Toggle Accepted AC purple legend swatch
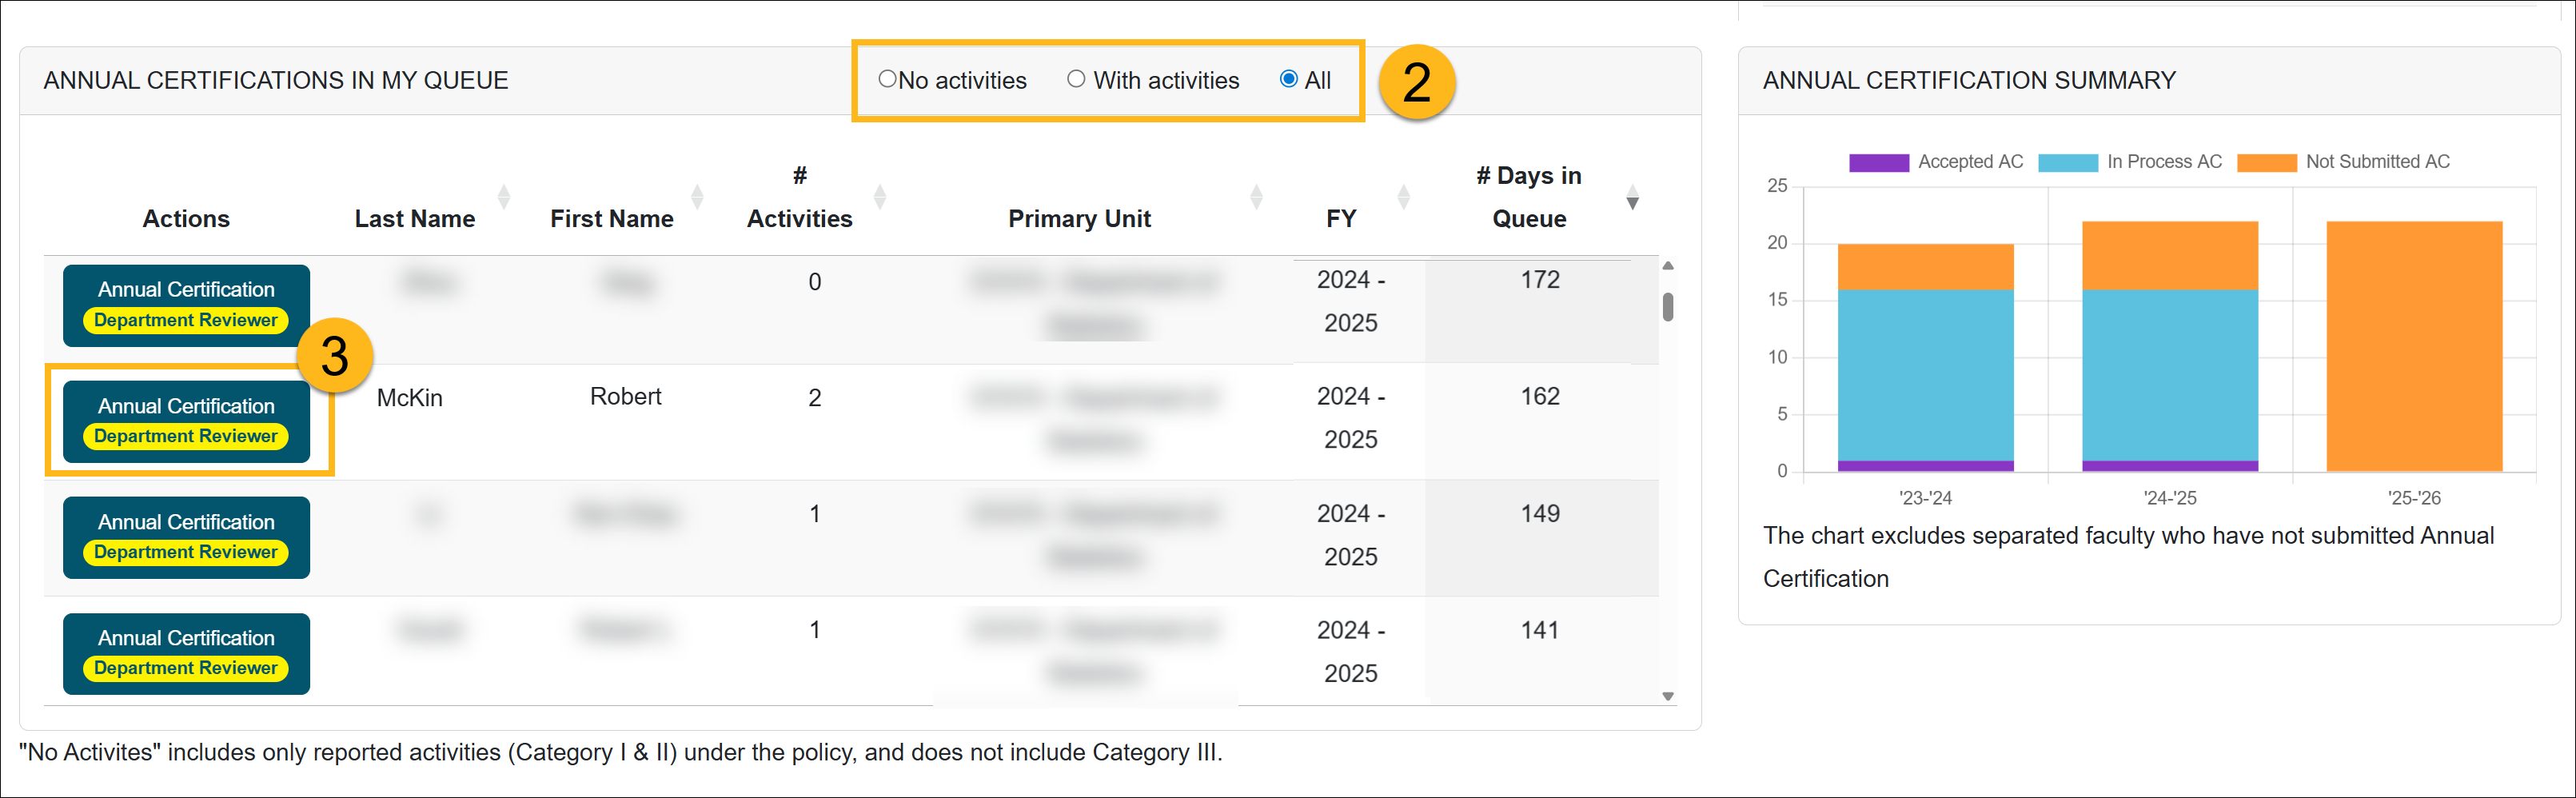Viewport: 2576px width, 798px height. [x=1878, y=162]
